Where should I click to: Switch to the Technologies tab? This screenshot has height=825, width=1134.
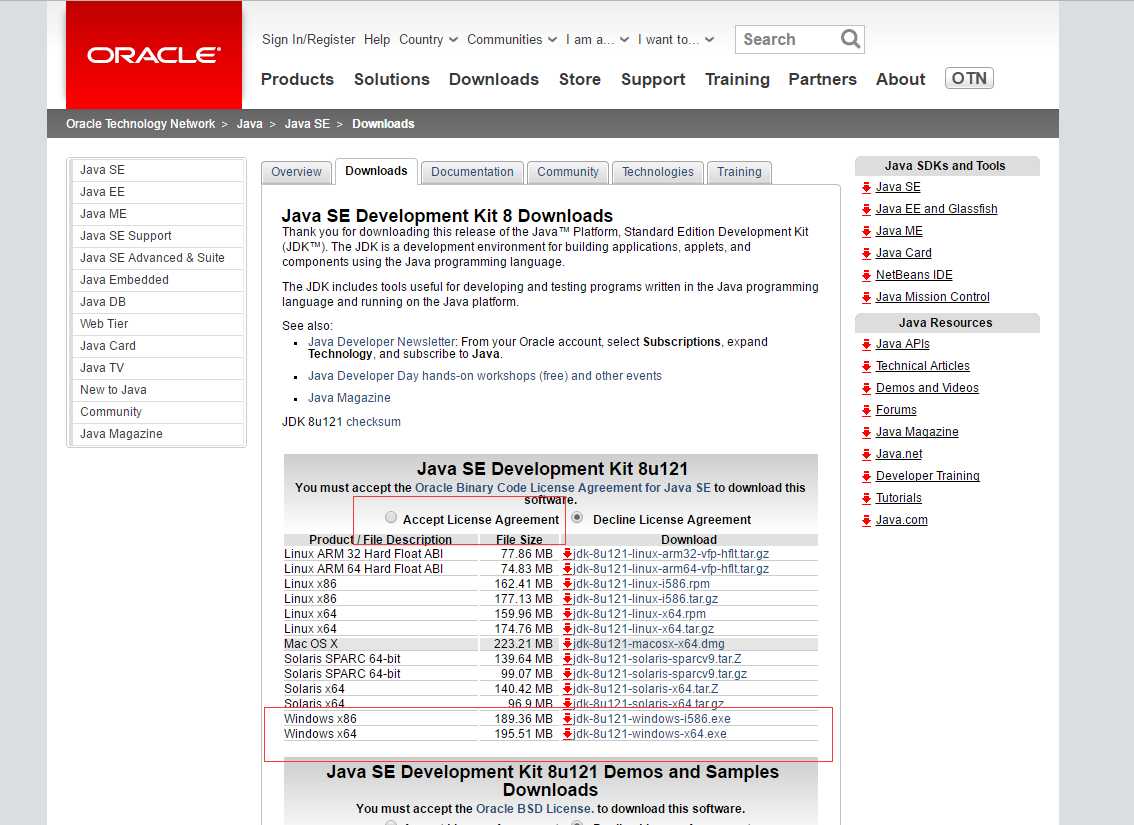coord(657,172)
